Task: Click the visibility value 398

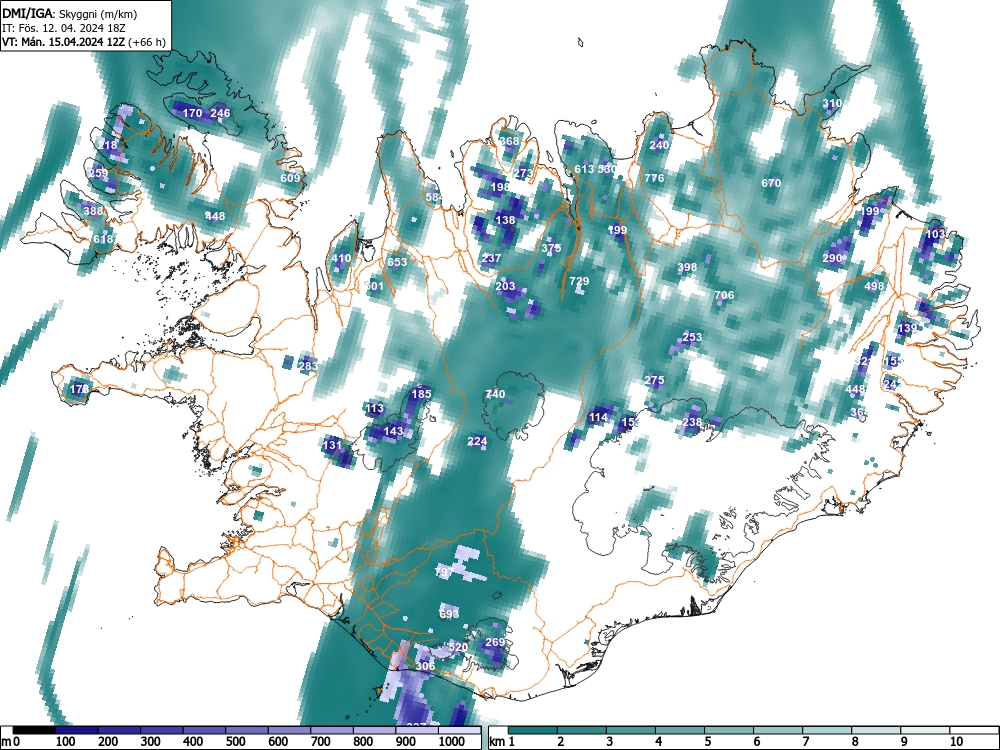Action: pyautogui.click(x=687, y=267)
